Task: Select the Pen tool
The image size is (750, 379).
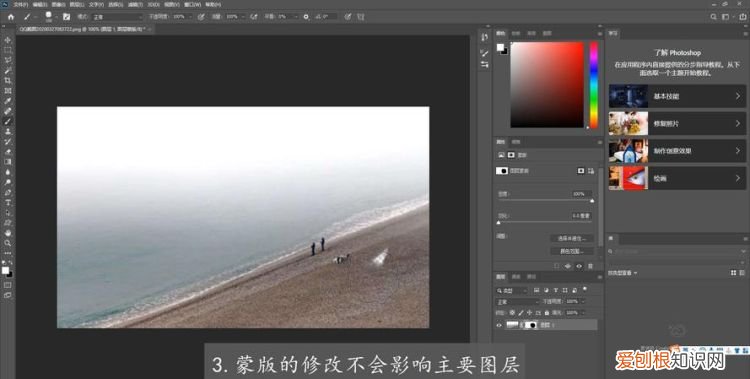Action: click(8, 192)
